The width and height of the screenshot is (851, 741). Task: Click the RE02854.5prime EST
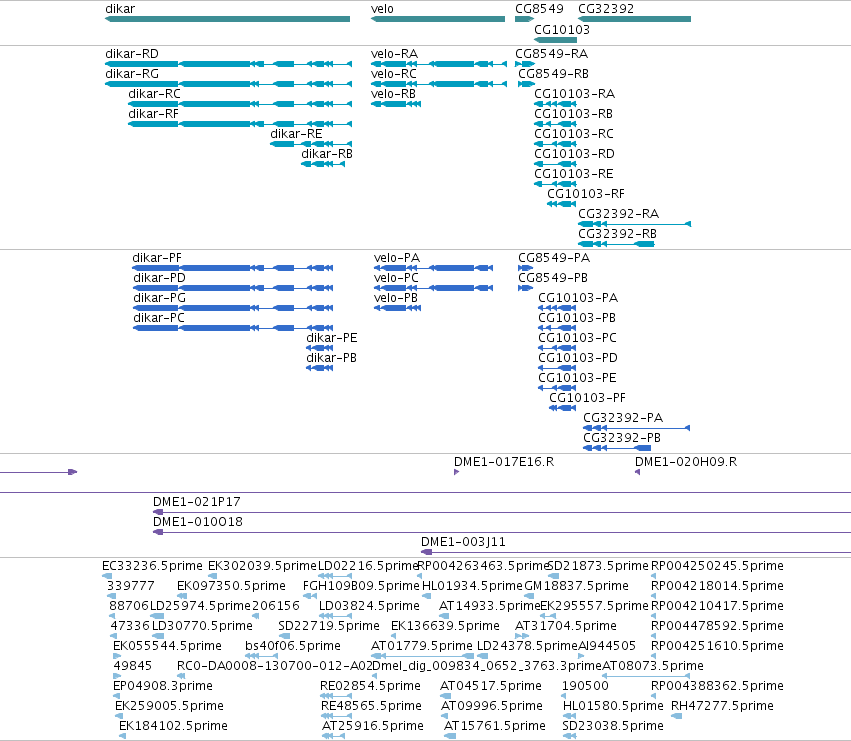336,696
